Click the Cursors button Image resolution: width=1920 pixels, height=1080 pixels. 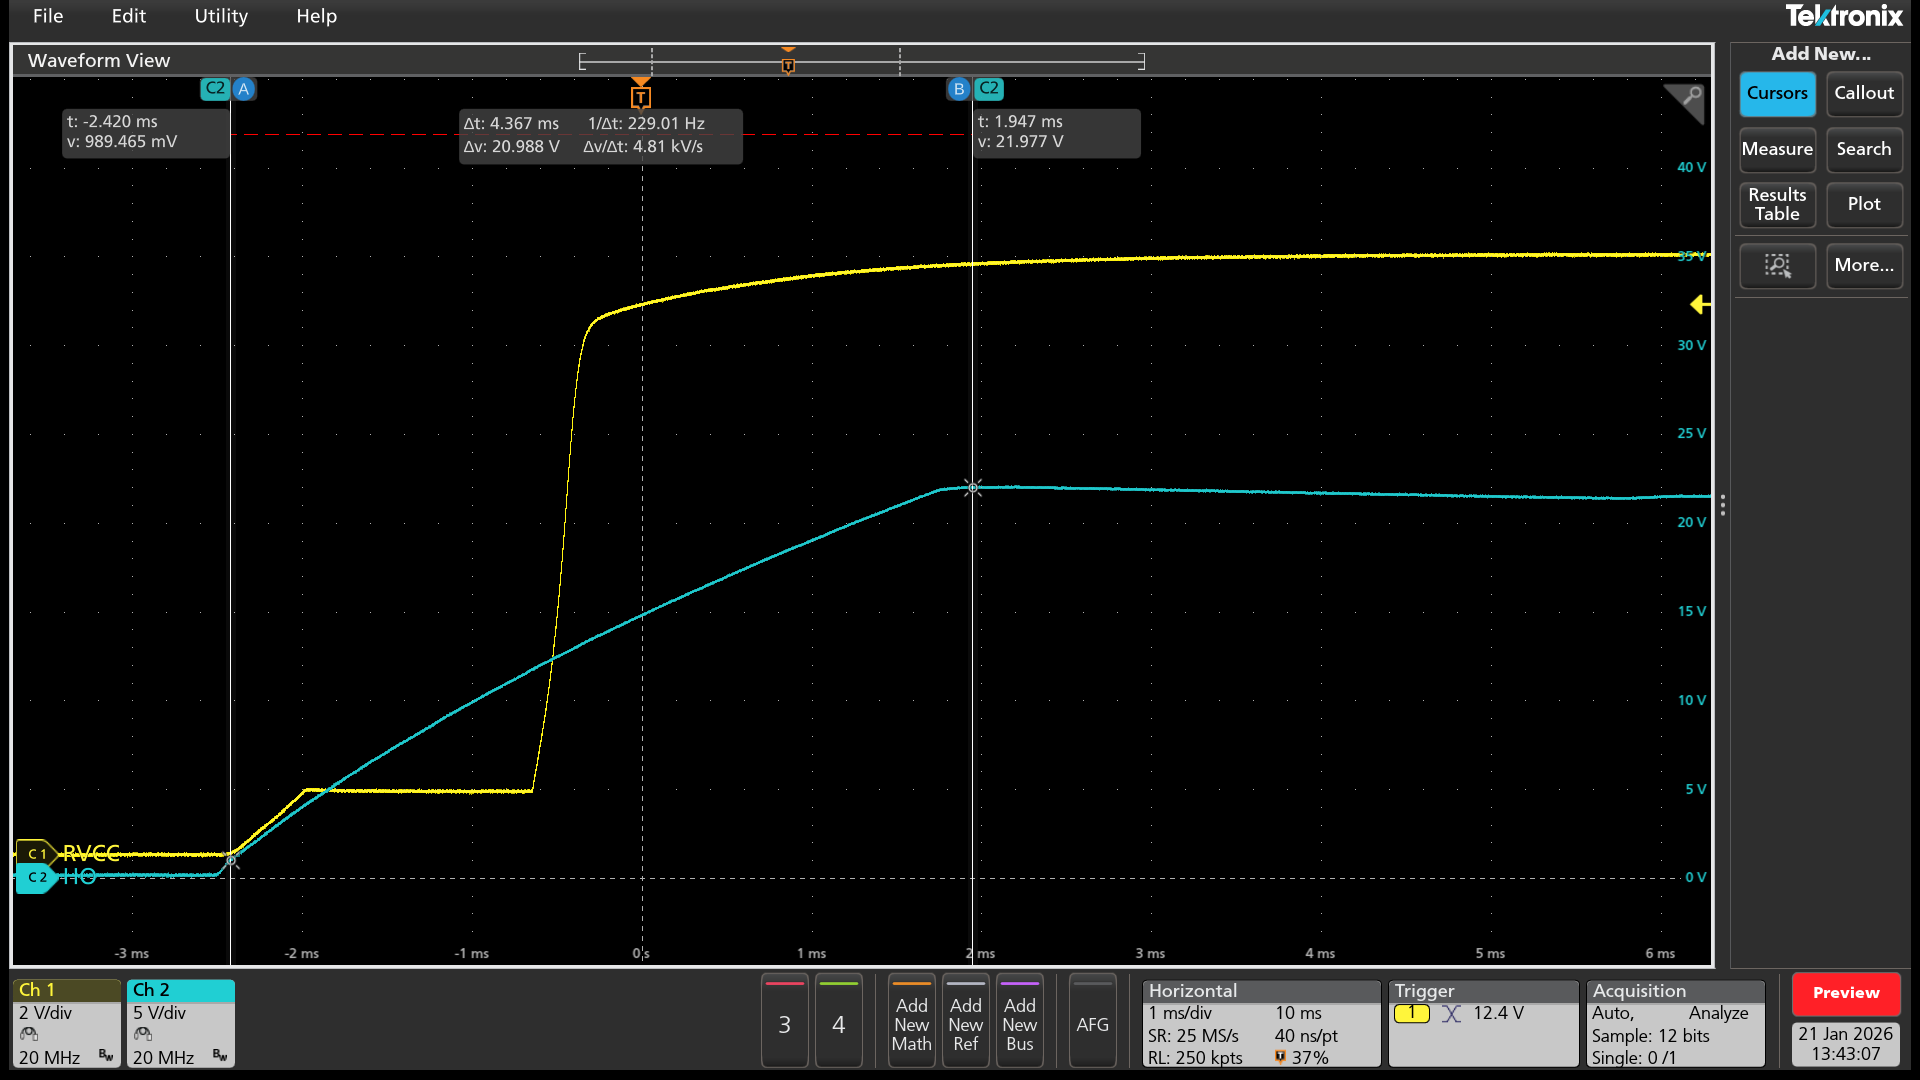point(1777,93)
